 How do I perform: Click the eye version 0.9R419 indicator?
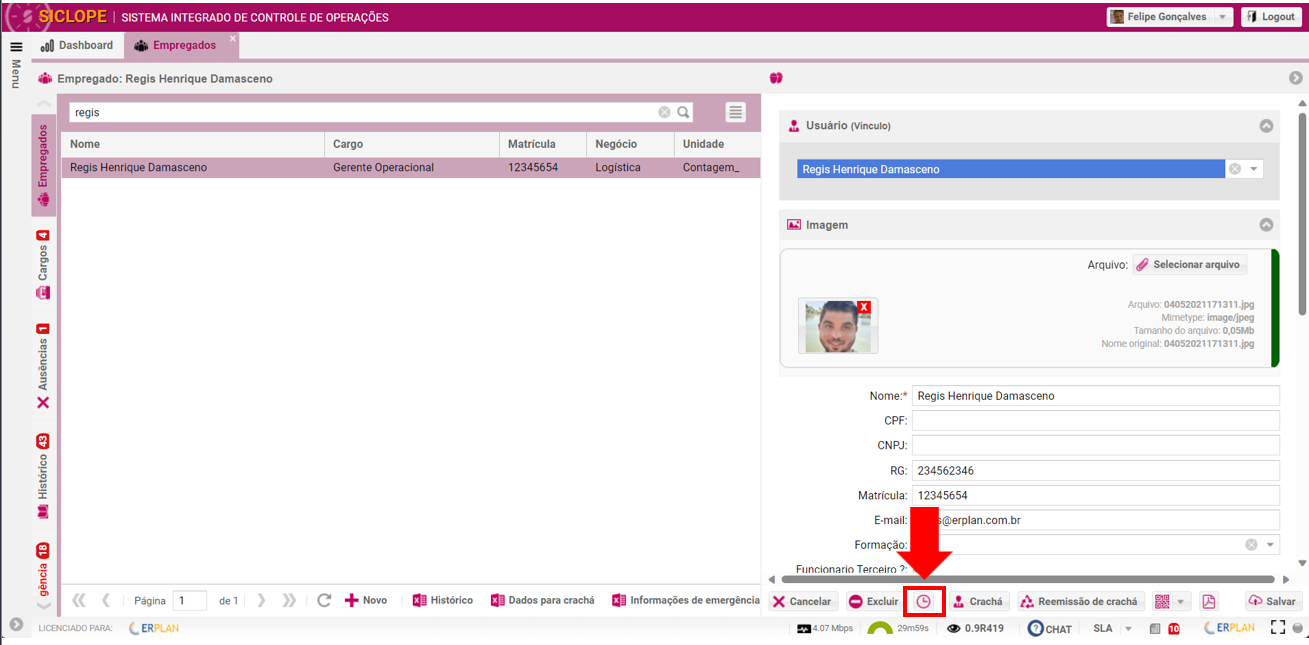[975, 628]
